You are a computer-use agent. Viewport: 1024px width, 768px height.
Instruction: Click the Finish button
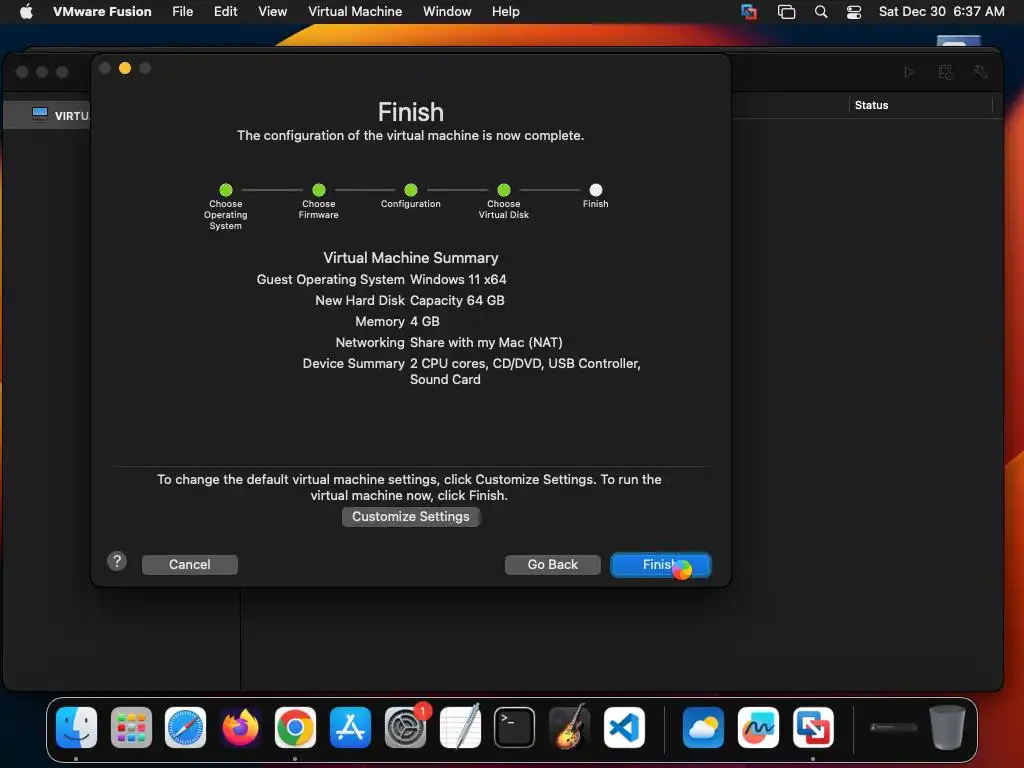pyautogui.click(x=660, y=565)
